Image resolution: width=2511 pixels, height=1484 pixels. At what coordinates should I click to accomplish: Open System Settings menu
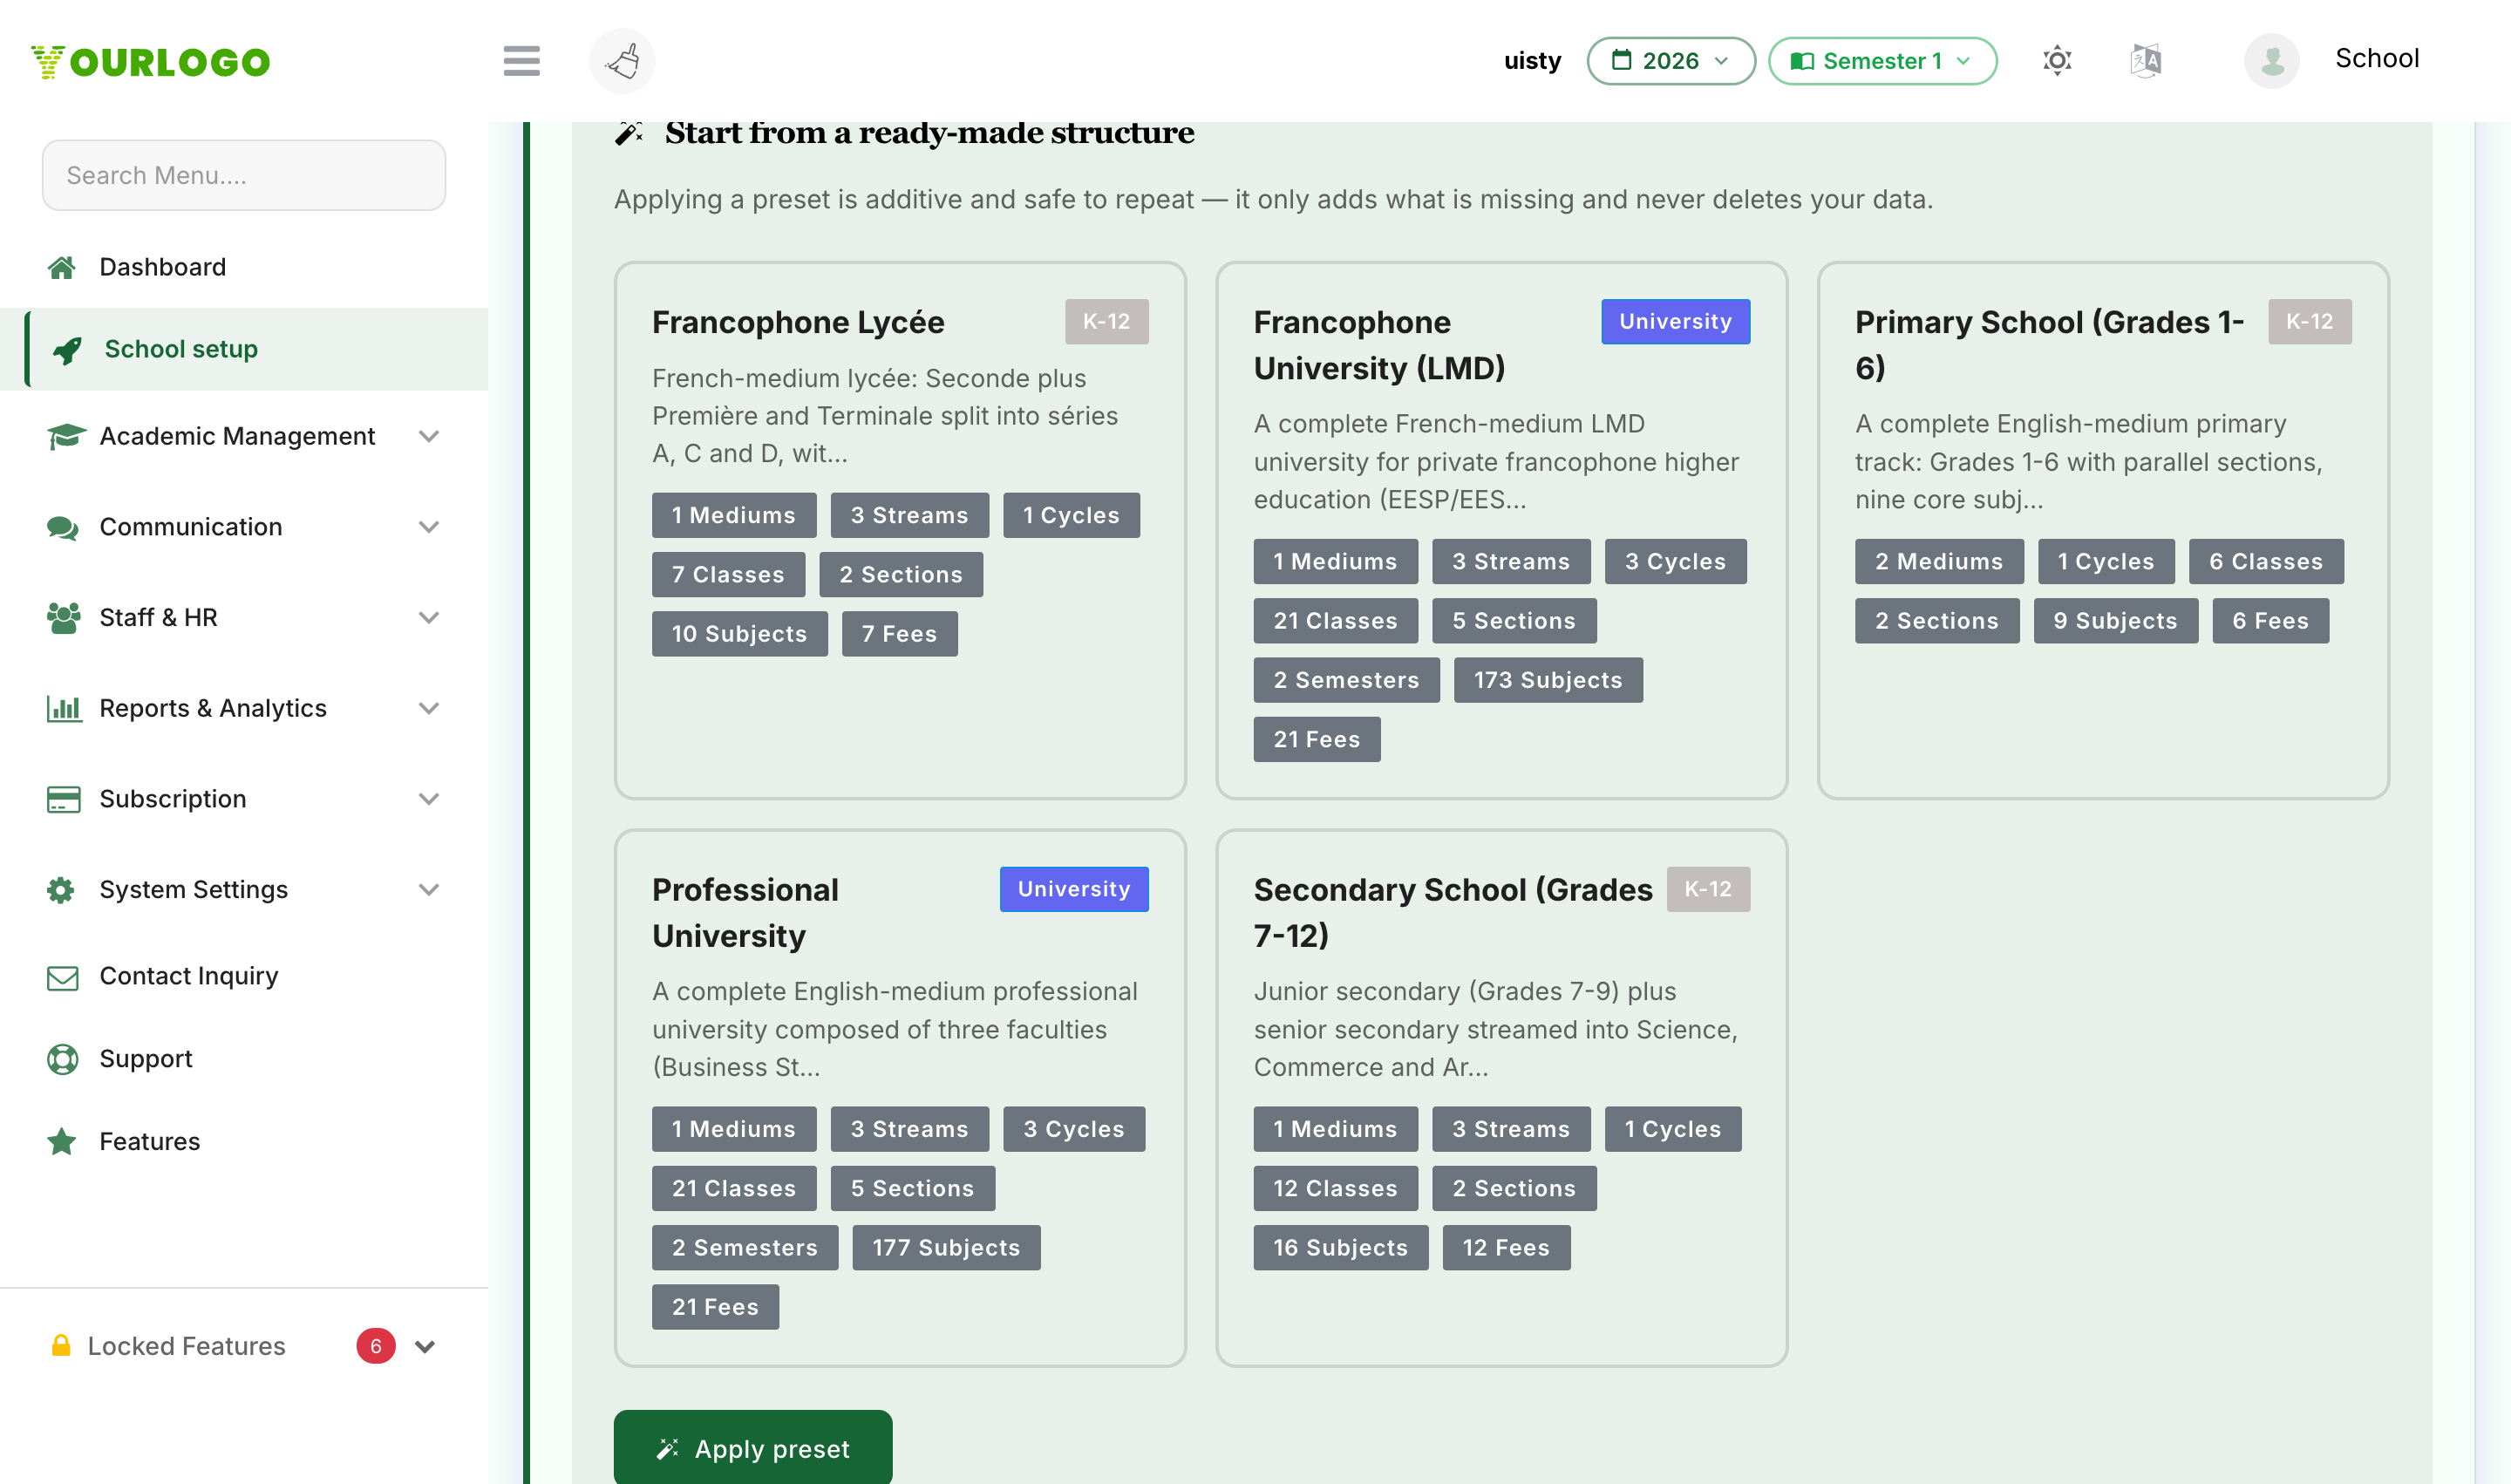[244, 889]
